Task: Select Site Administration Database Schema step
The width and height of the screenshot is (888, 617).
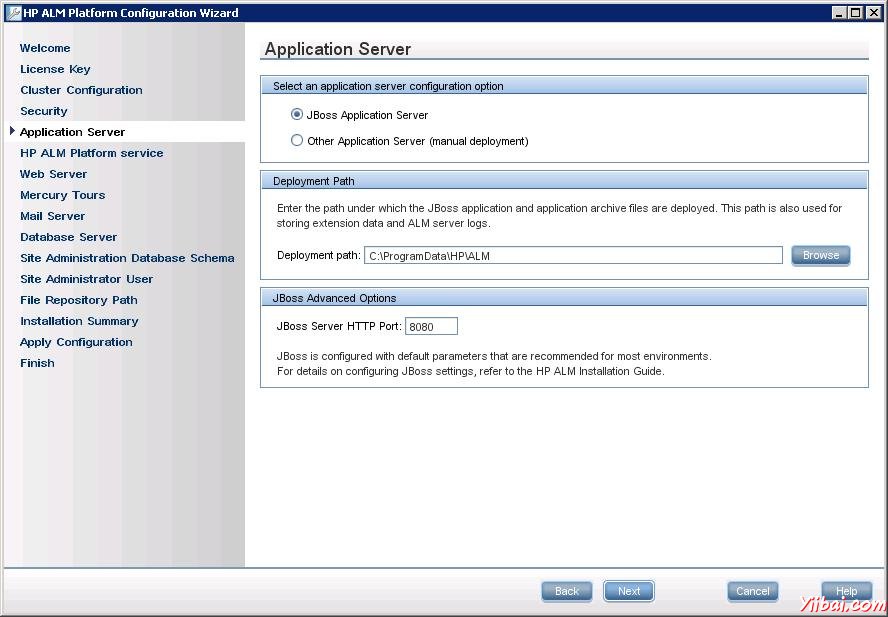Action: click(x=127, y=258)
